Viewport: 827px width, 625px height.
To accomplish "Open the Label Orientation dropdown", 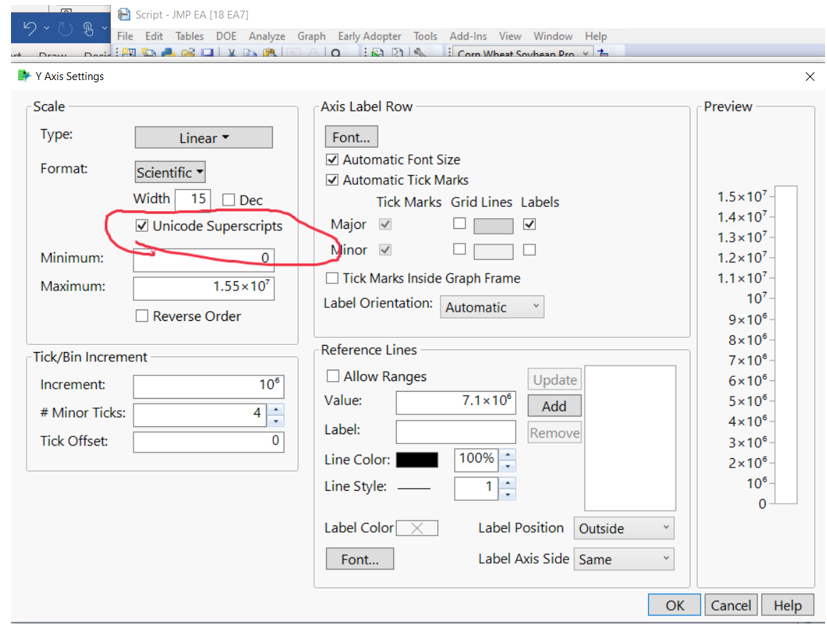I will [491, 307].
